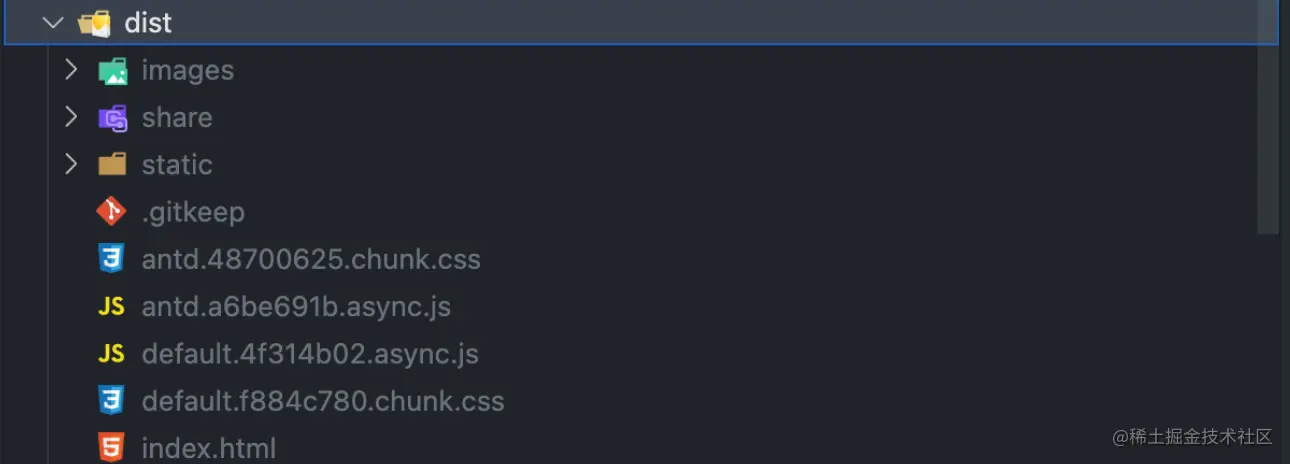Image resolution: width=1290 pixels, height=464 pixels.
Task: Open default.4f314b02.async.js file
Action: [310, 354]
